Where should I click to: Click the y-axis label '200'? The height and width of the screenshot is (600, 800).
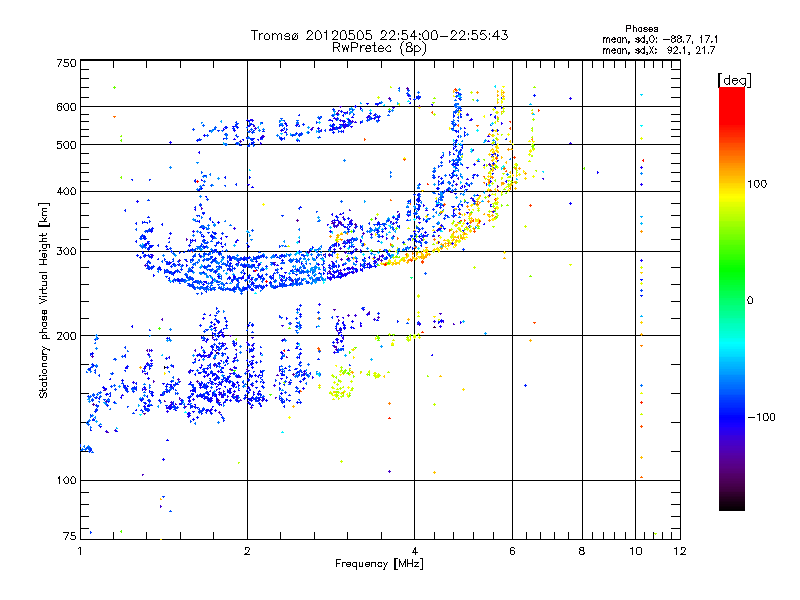(x=66, y=336)
